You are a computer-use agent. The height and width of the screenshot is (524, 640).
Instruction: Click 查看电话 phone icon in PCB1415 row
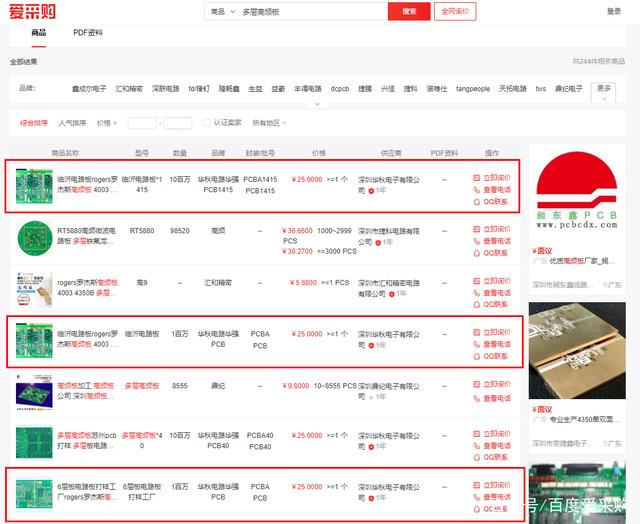(x=476, y=190)
